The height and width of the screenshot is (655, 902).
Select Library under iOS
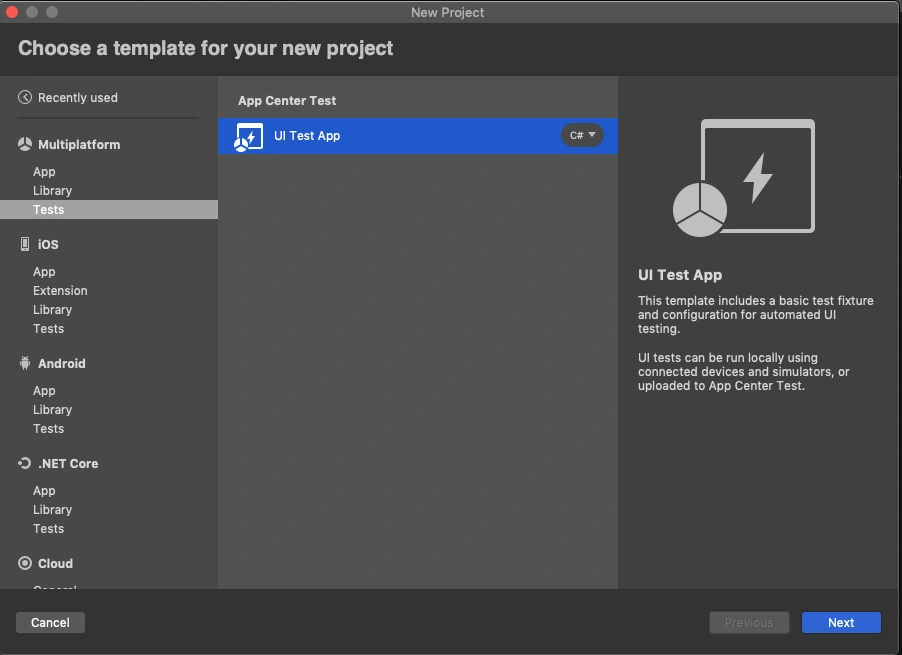(x=52, y=309)
